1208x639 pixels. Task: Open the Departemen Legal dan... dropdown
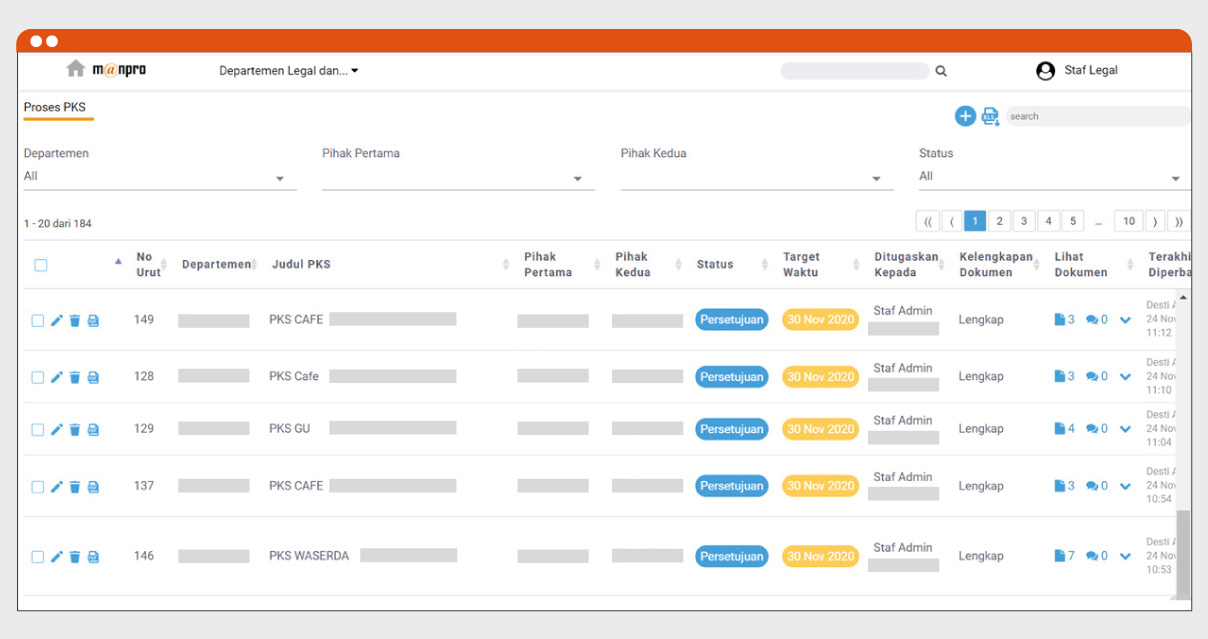pyautogui.click(x=289, y=71)
